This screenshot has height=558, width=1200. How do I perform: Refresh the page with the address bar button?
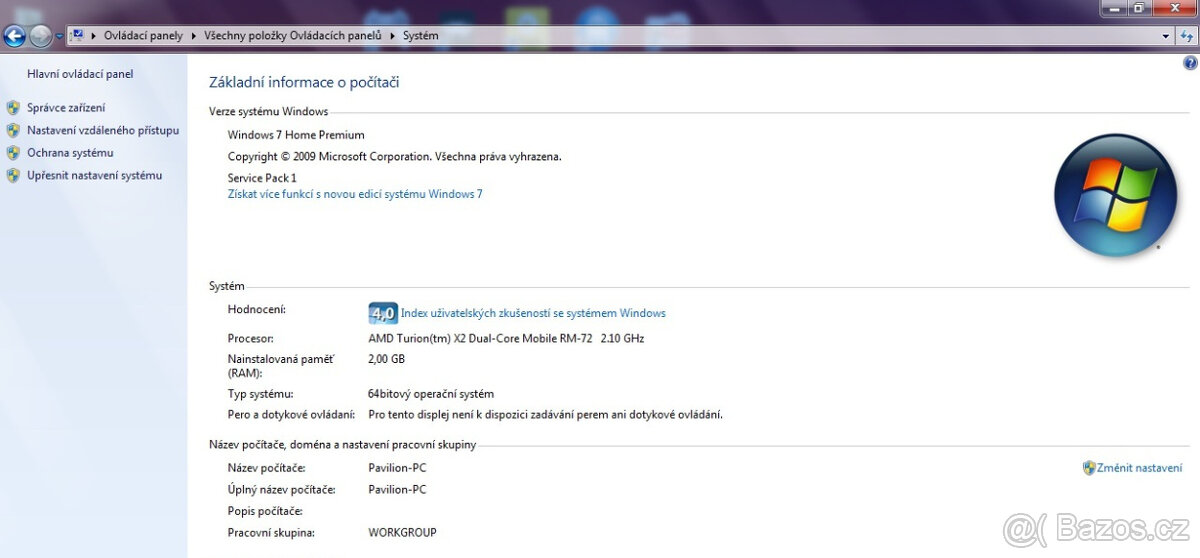[x=1187, y=36]
